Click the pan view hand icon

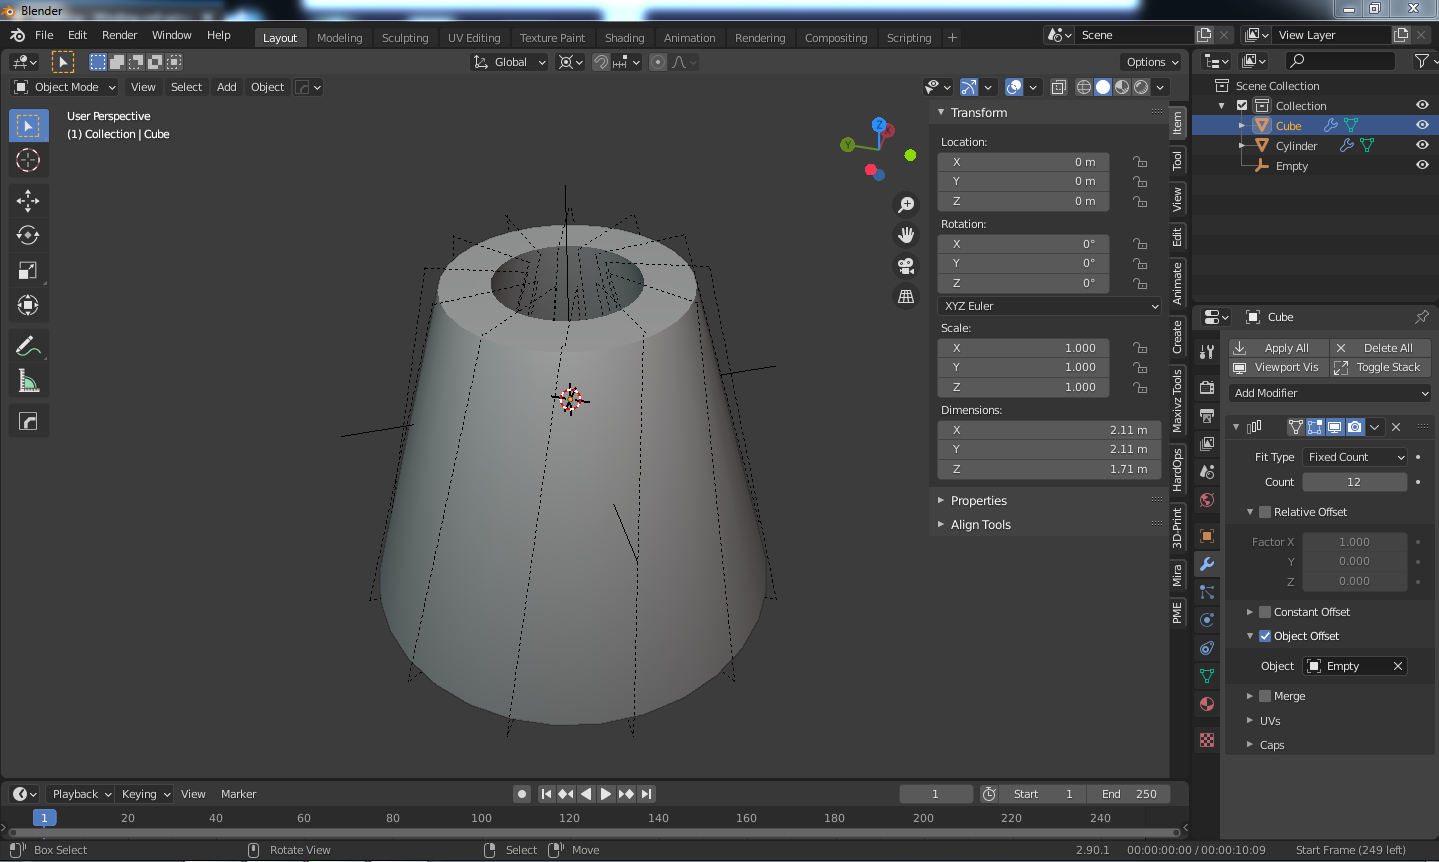pos(906,235)
